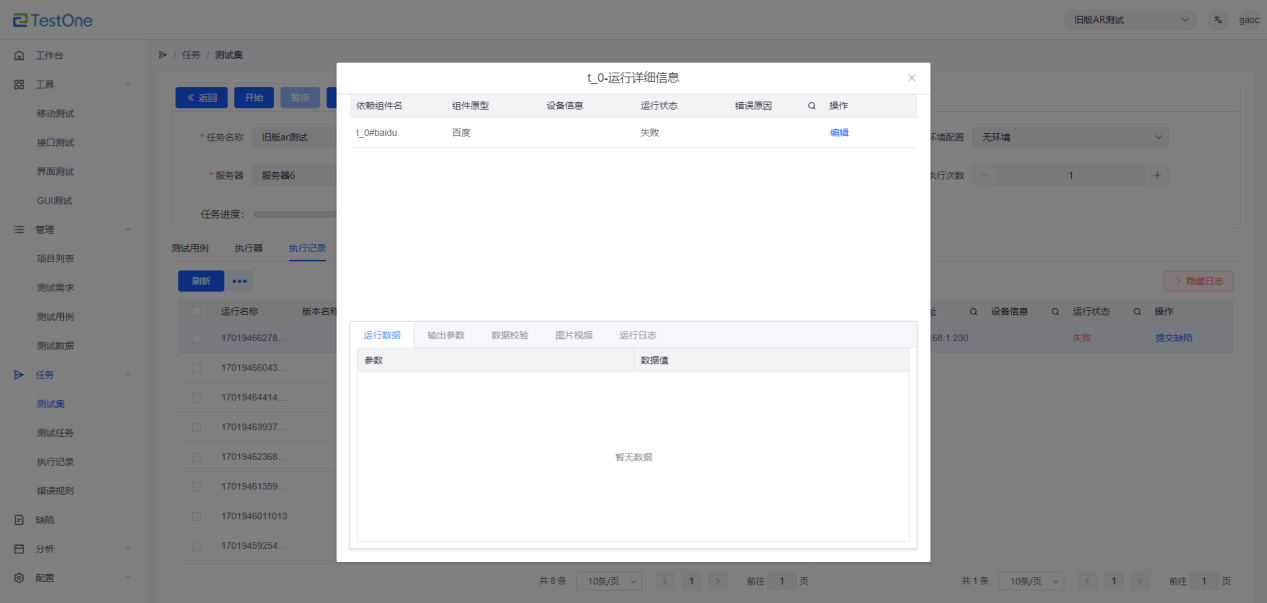The image size is (1267, 603).
Task: Close the t_0 run details dialog
Action: (x=911, y=78)
